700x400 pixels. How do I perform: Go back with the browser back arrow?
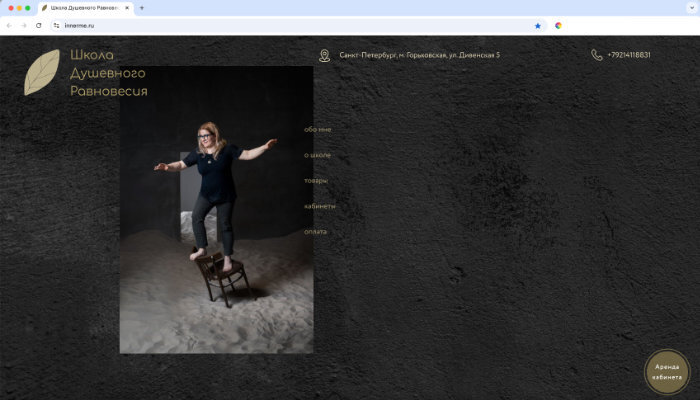click(9, 25)
